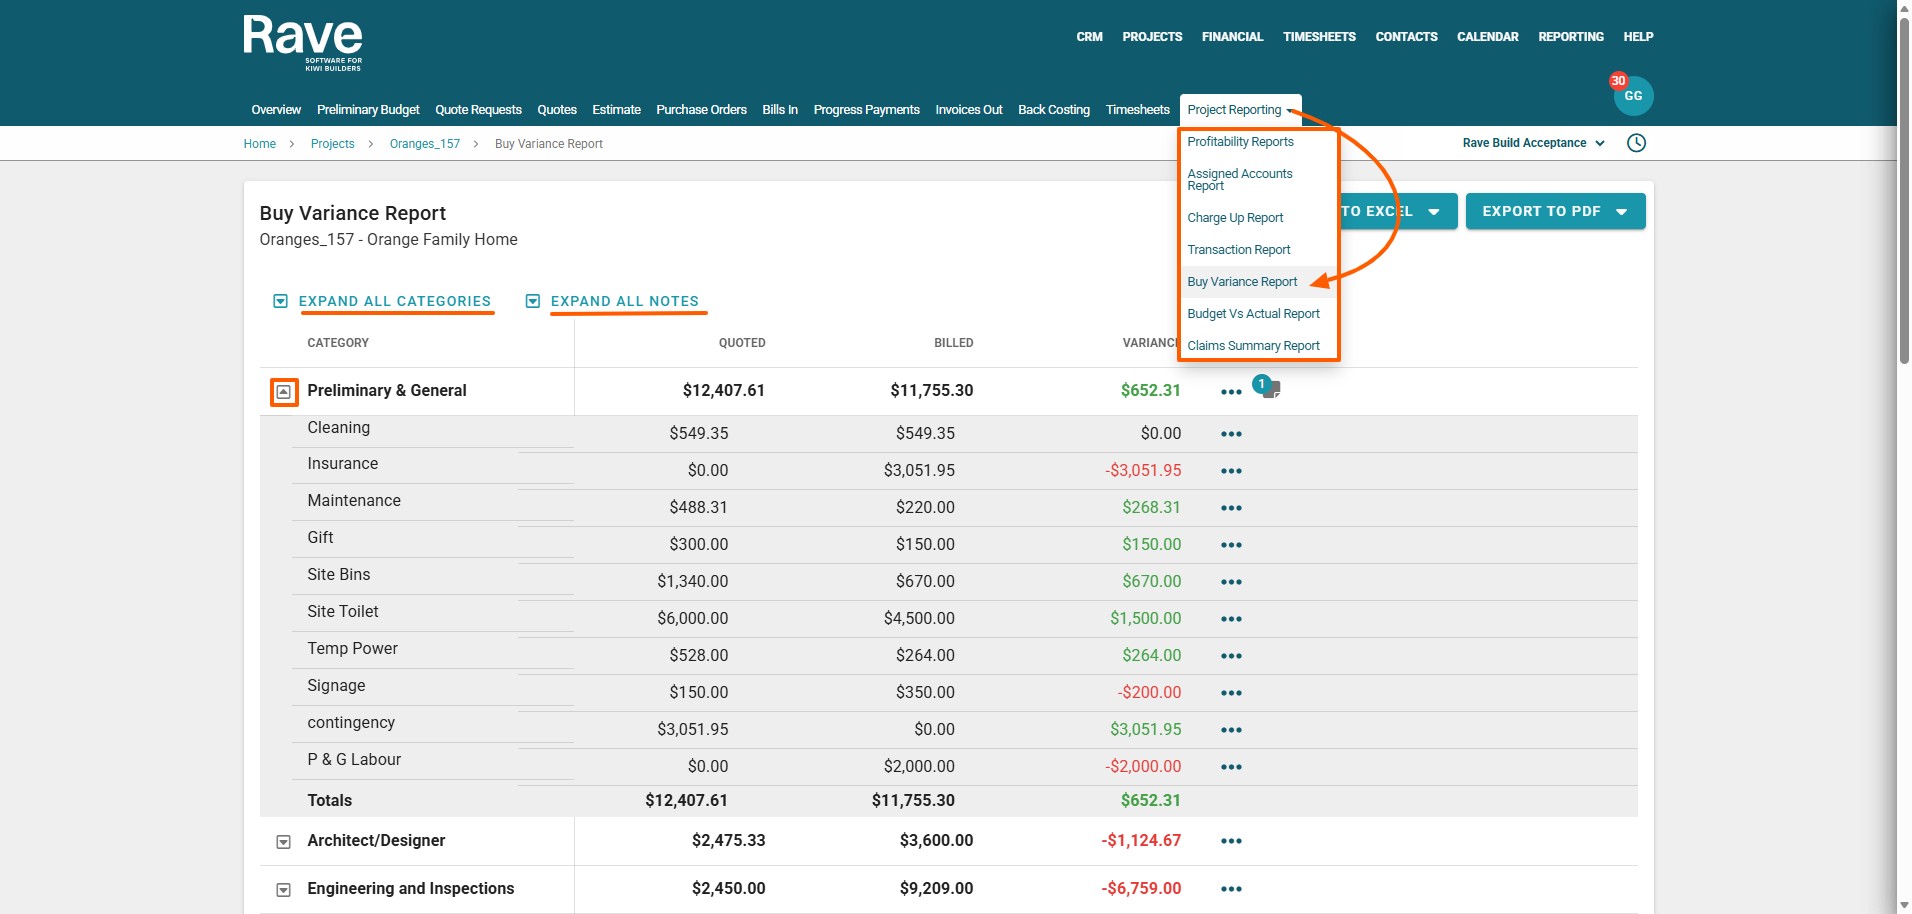Choose Profitability Reports from the dropdown
Viewport: 1912px width, 914px height.
click(1240, 142)
